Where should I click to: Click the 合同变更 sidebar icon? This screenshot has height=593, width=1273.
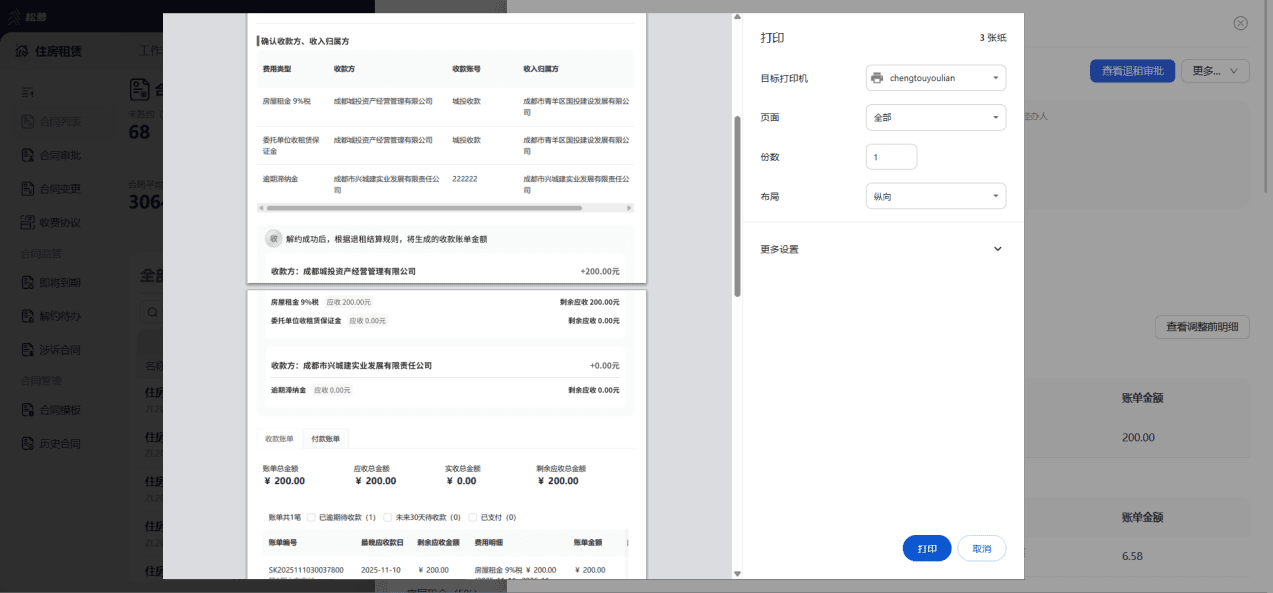click(x=28, y=188)
